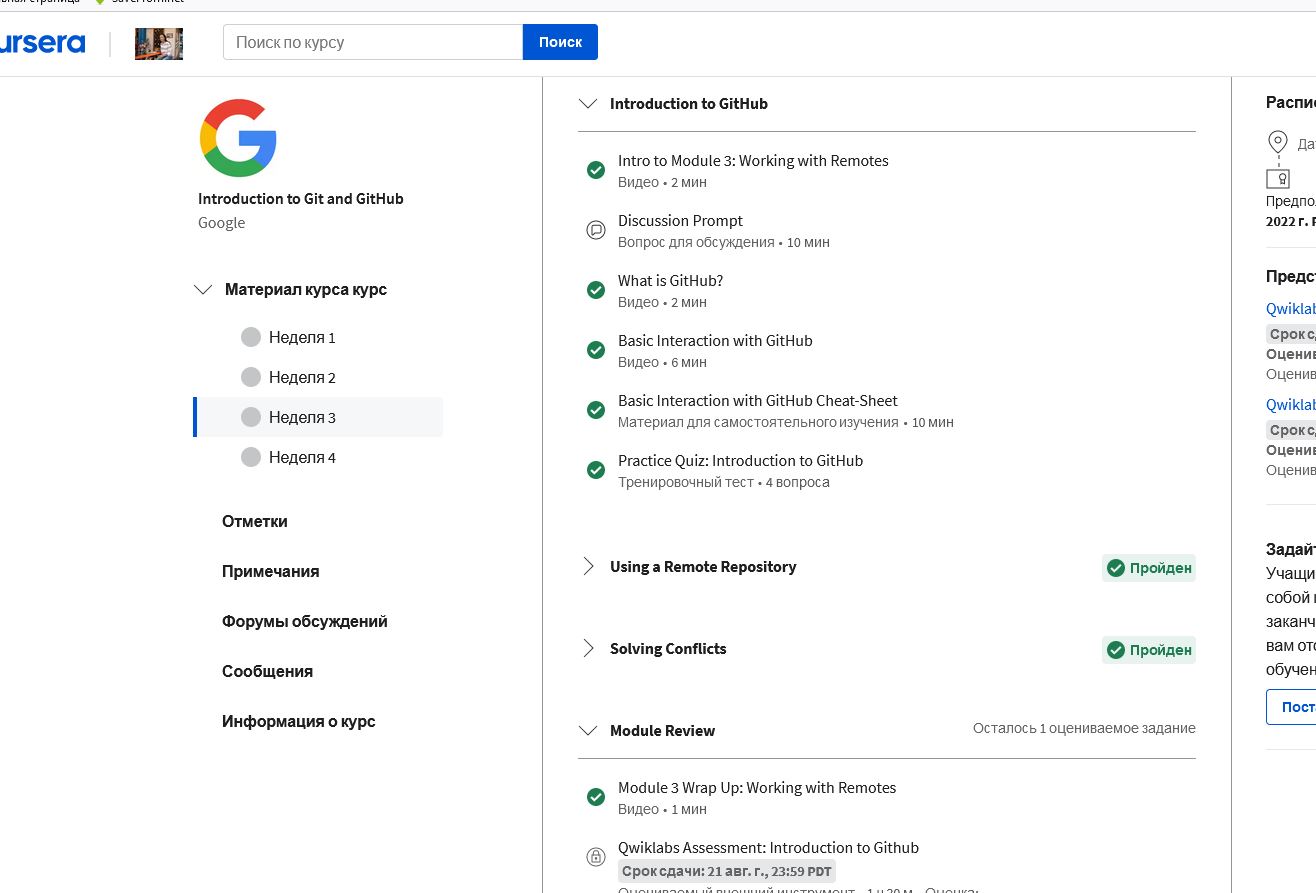Image resolution: width=1316 pixels, height=893 pixels.
Task: Click green checkmark next to What is GitHub?
Action: coord(596,290)
